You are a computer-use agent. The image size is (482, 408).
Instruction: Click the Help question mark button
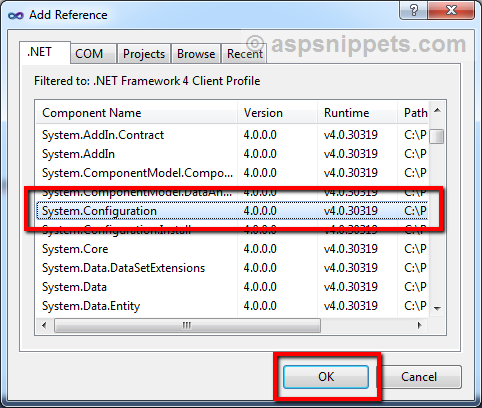(x=414, y=10)
